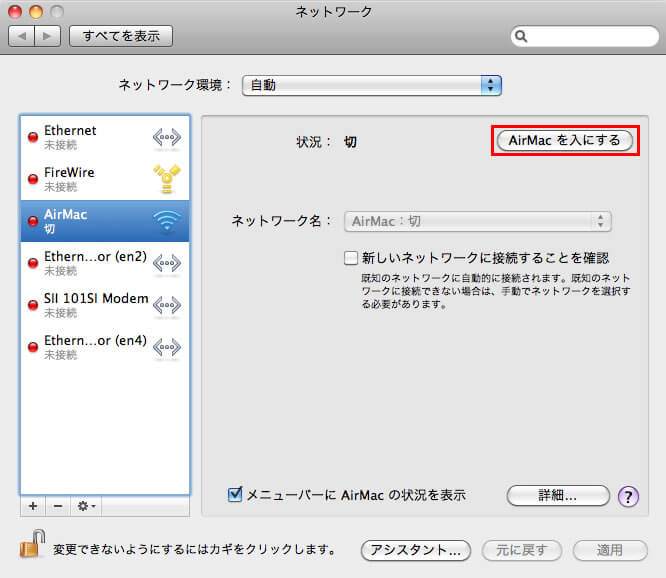Go back with the left arrow button
Image resolution: width=666 pixels, height=578 pixels.
22,36
